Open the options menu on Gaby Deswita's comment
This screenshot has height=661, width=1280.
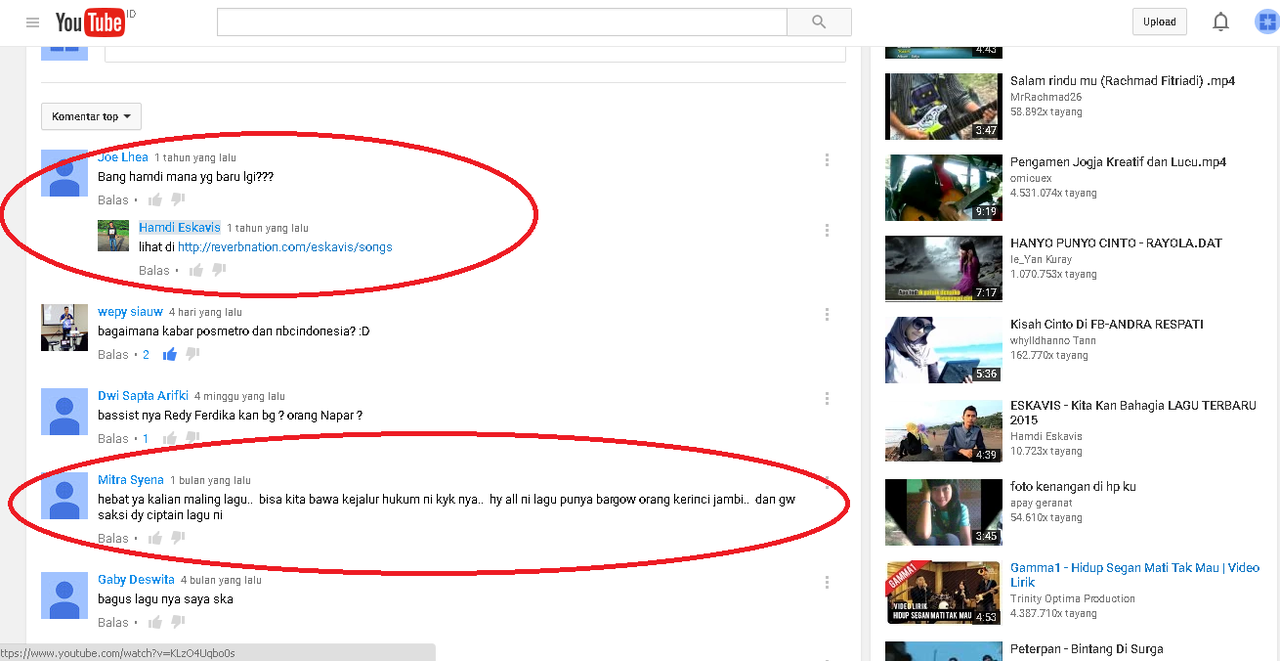coord(827,582)
